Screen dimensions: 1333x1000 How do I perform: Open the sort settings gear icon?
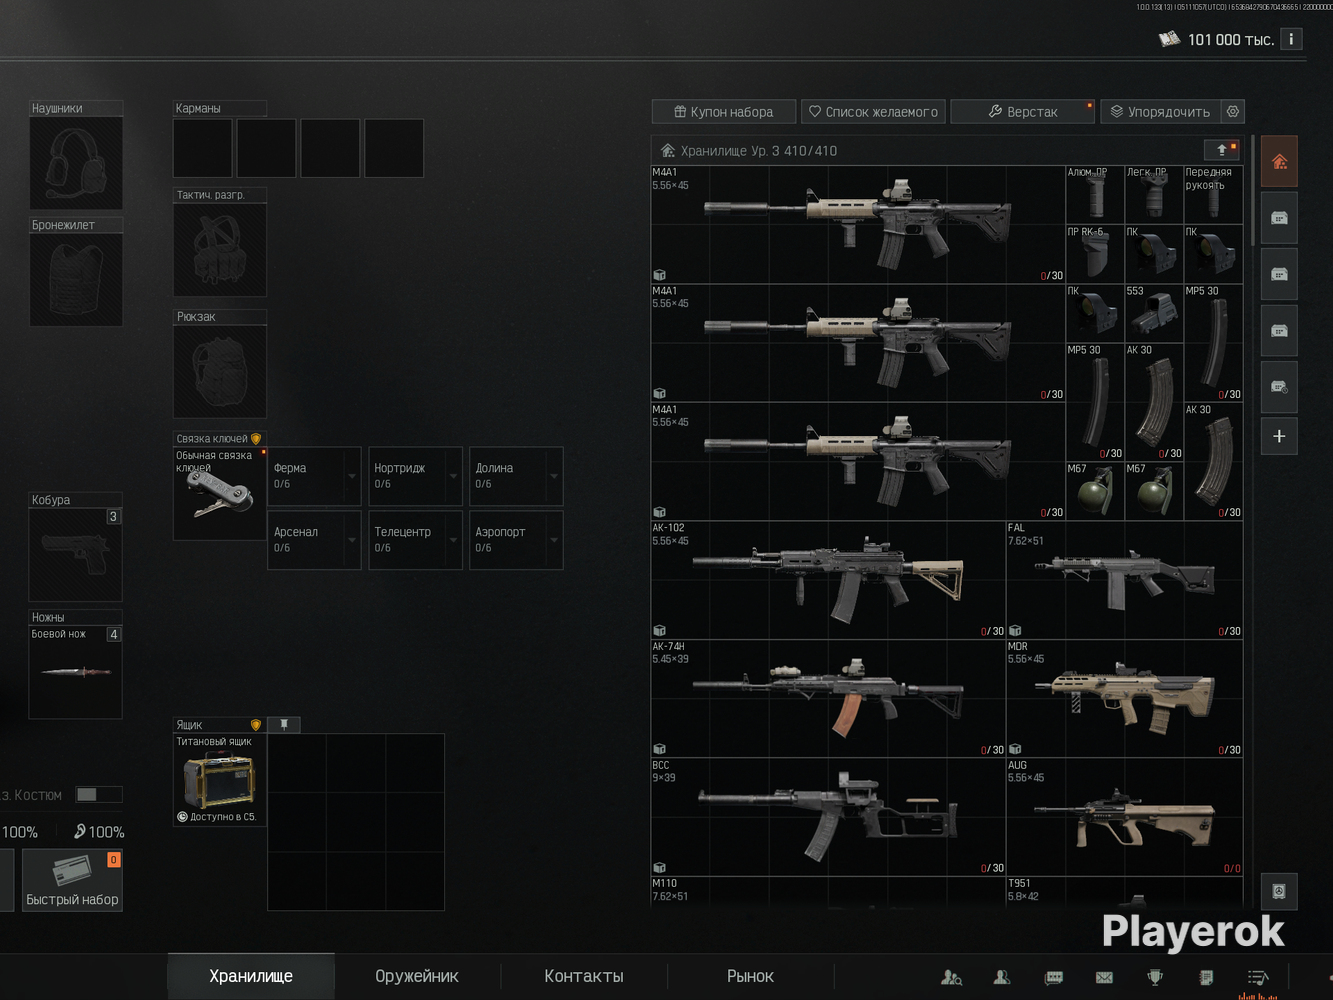point(1233,112)
